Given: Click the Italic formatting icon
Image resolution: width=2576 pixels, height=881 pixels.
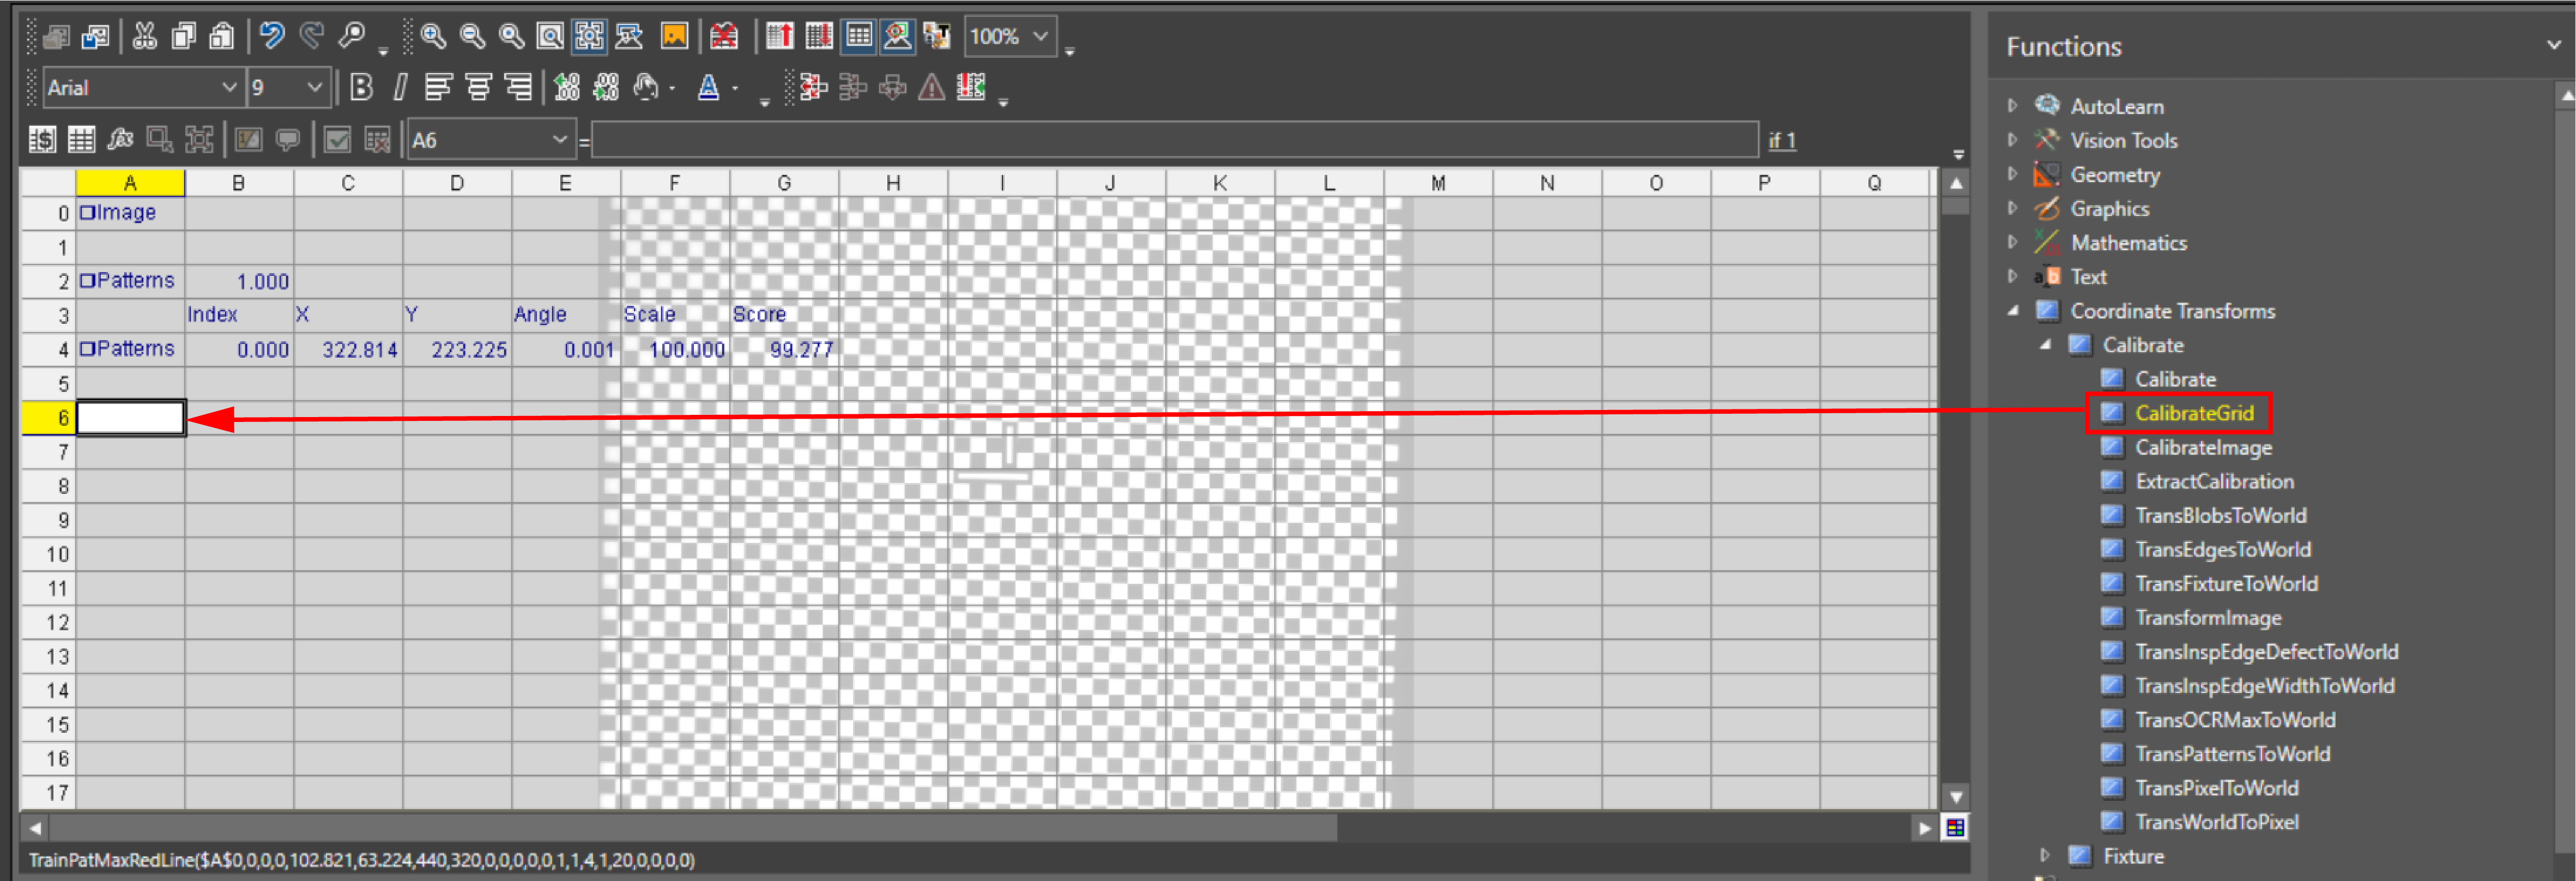Looking at the screenshot, I should point(400,88).
